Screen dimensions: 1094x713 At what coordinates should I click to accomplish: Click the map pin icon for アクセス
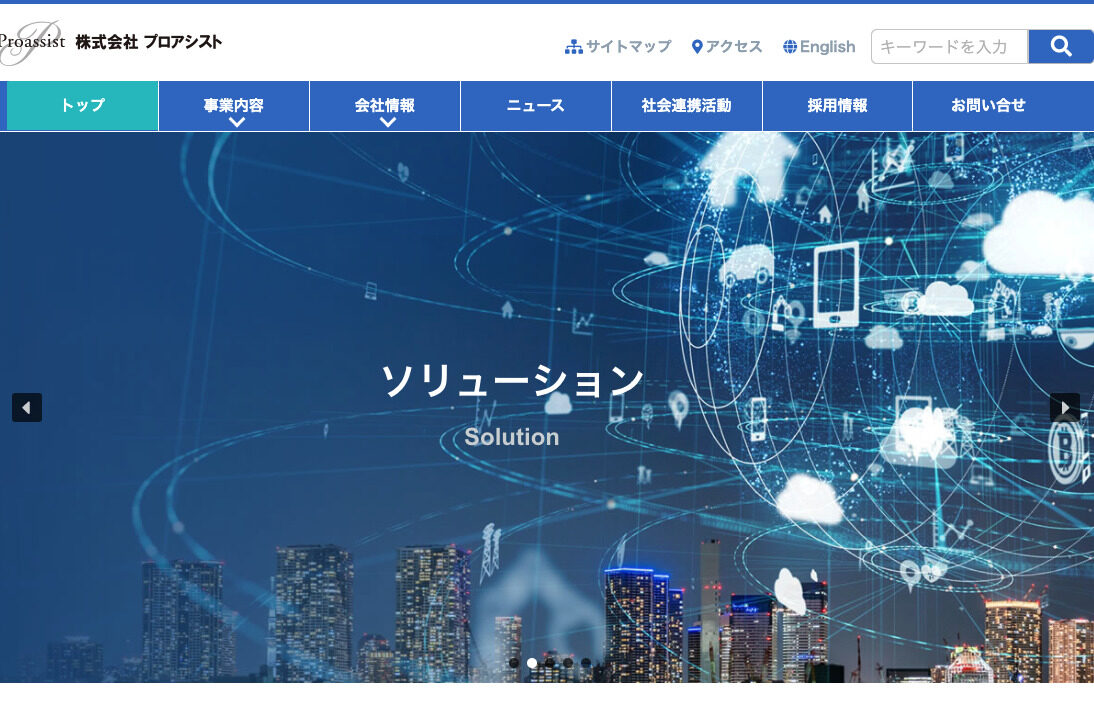point(697,46)
